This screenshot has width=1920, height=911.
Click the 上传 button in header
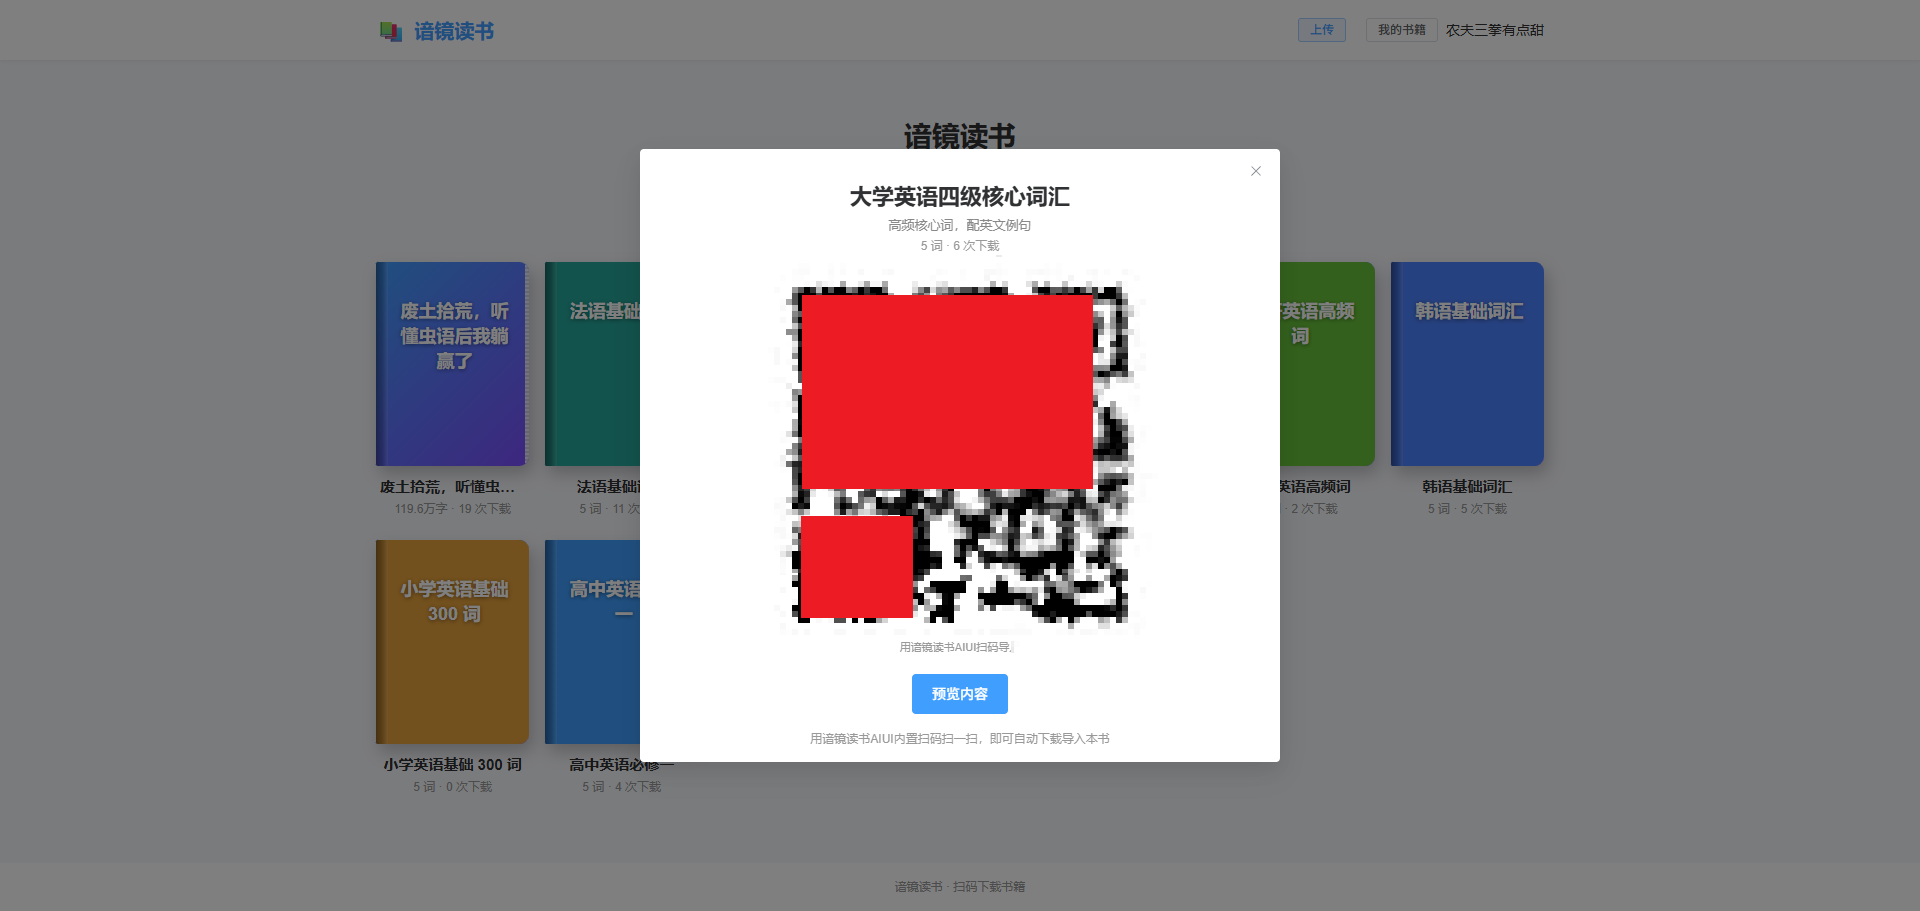pos(1322,30)
